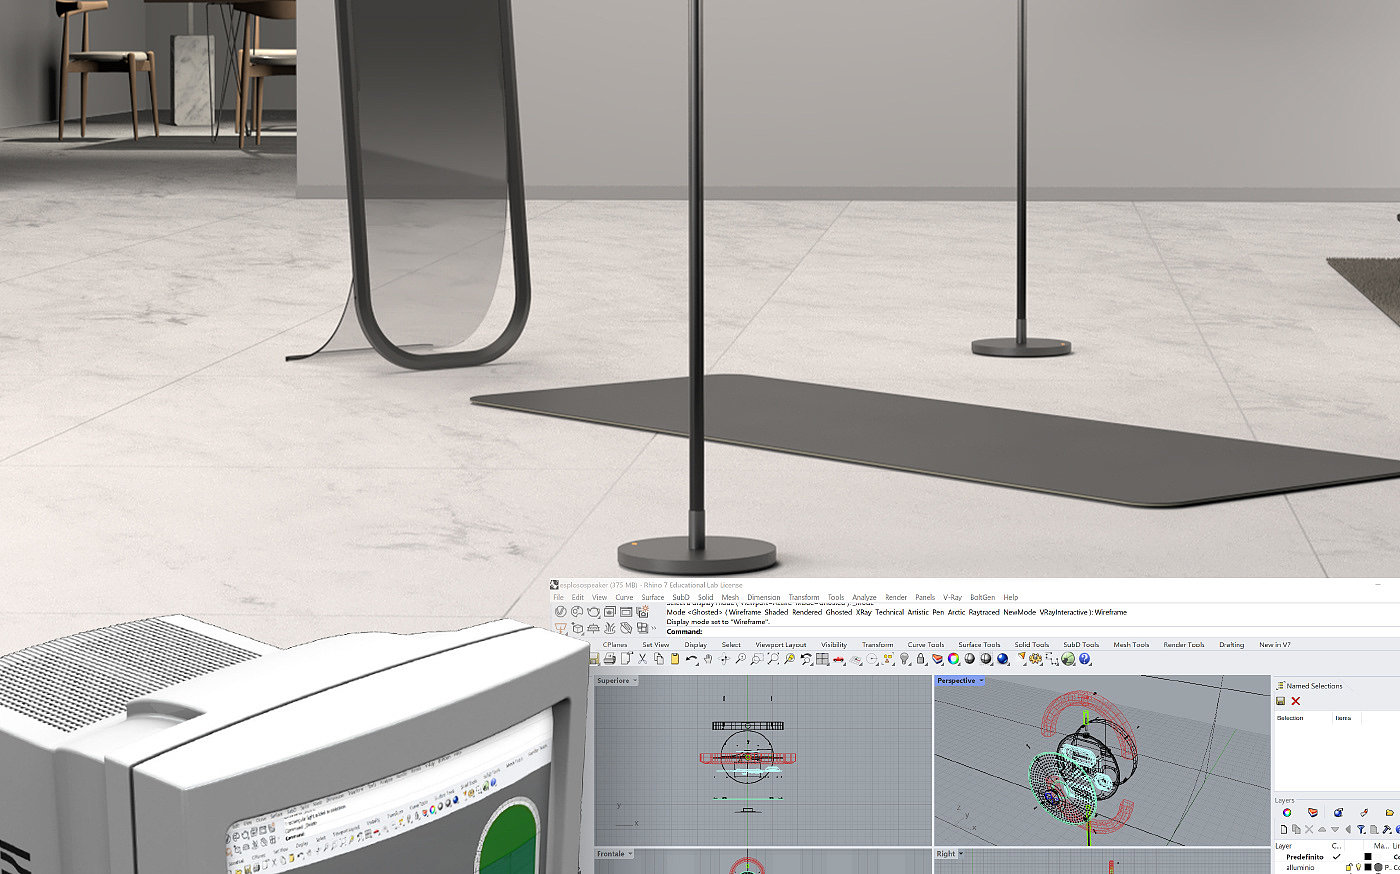The image size is (1400, 874).
Task: Open the Frontale viewport dropdown
Action: (631, 854)
